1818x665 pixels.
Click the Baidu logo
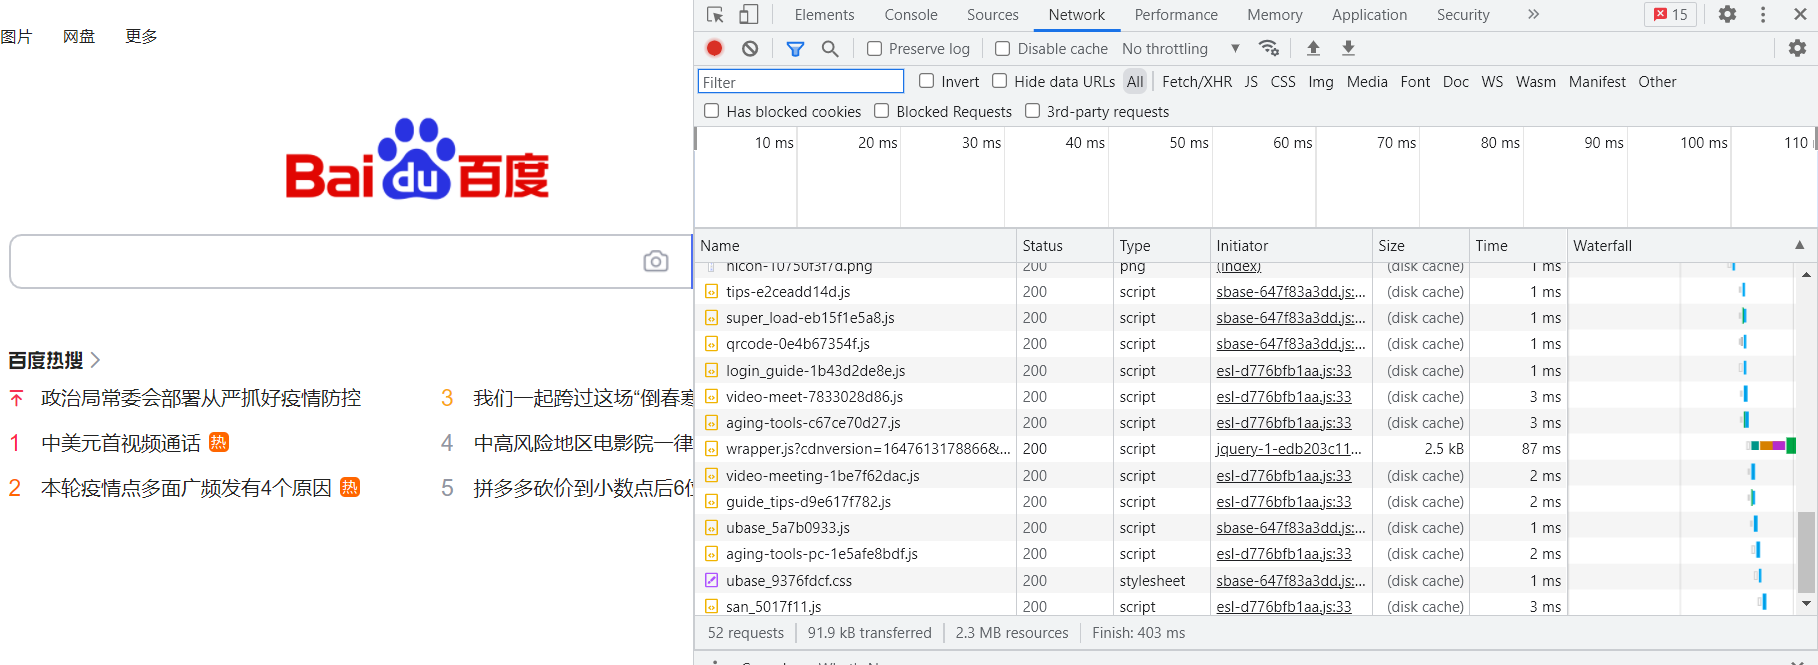click(417, 158)
